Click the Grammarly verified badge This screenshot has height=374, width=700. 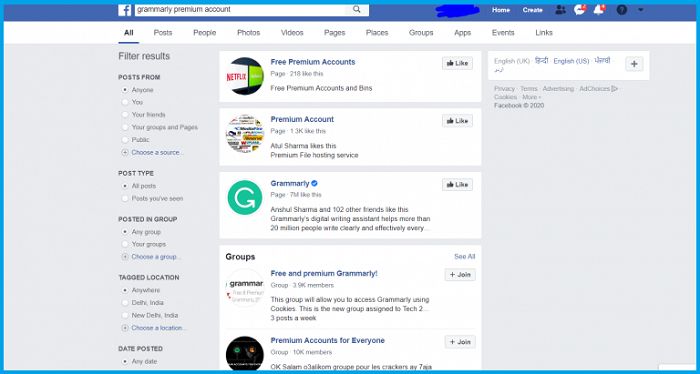(314, 183)
